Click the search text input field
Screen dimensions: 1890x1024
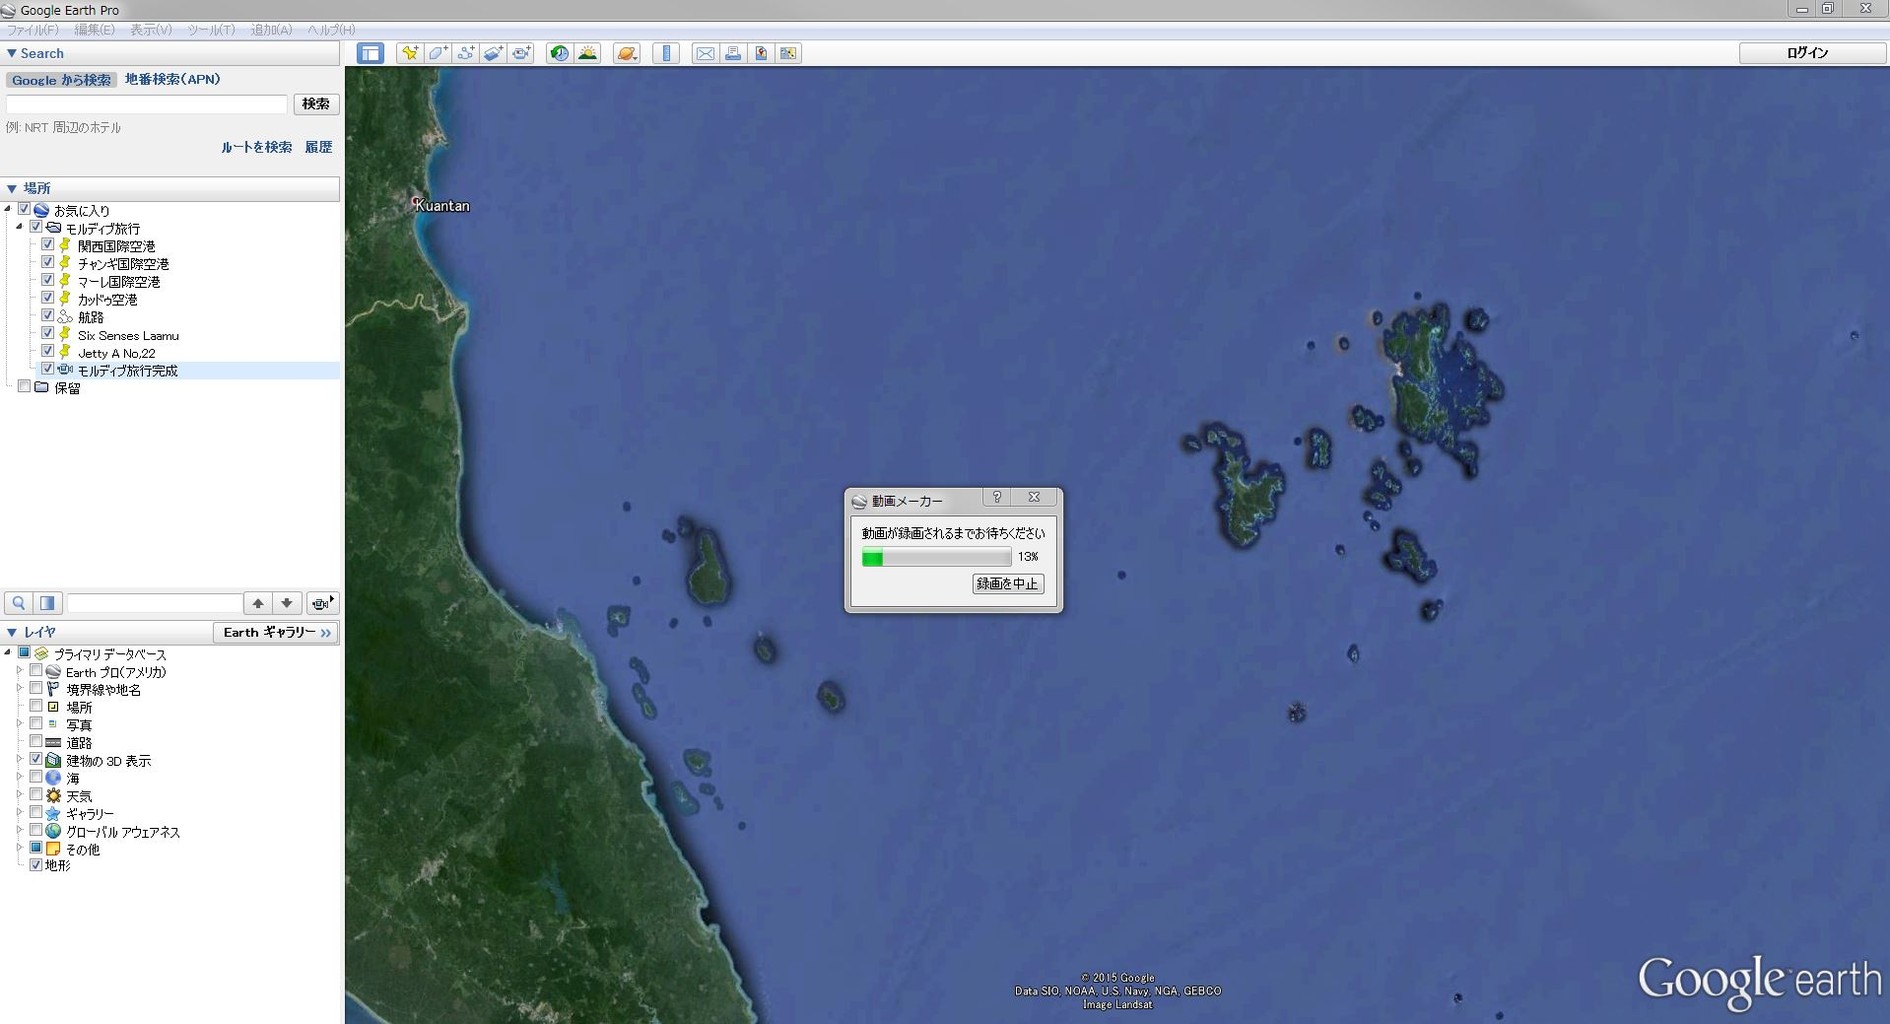[x=147, y=104]
